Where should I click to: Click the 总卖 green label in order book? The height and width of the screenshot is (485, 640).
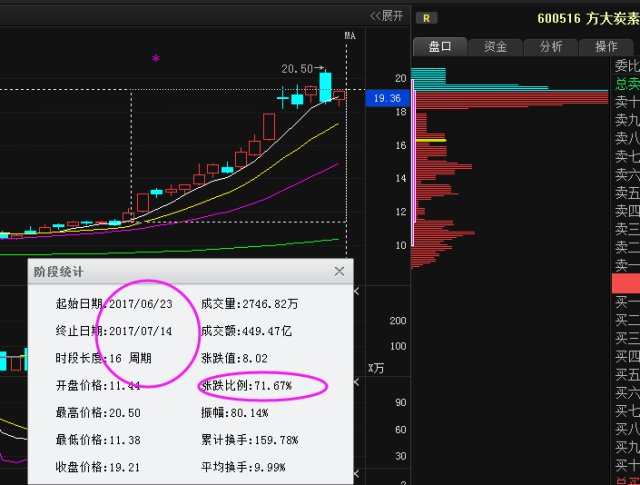pos(626,84)
